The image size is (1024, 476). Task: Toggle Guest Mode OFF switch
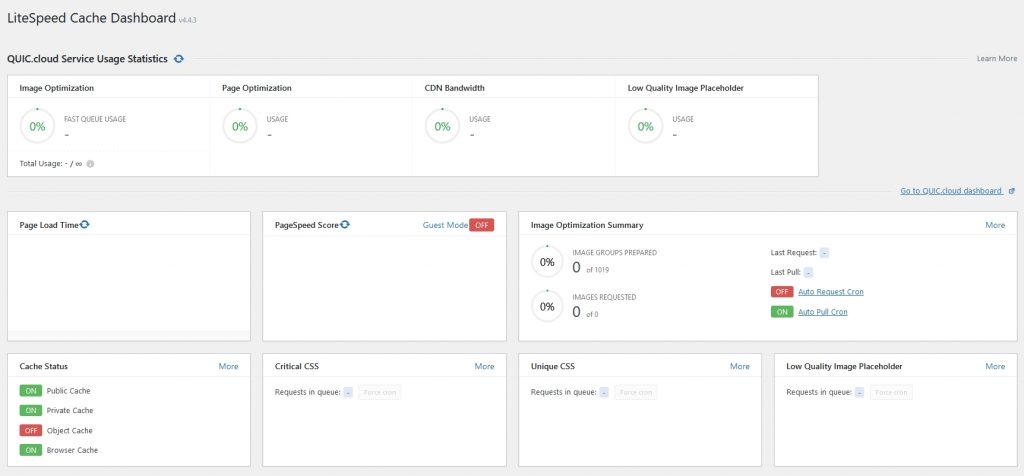pos(482,225)
